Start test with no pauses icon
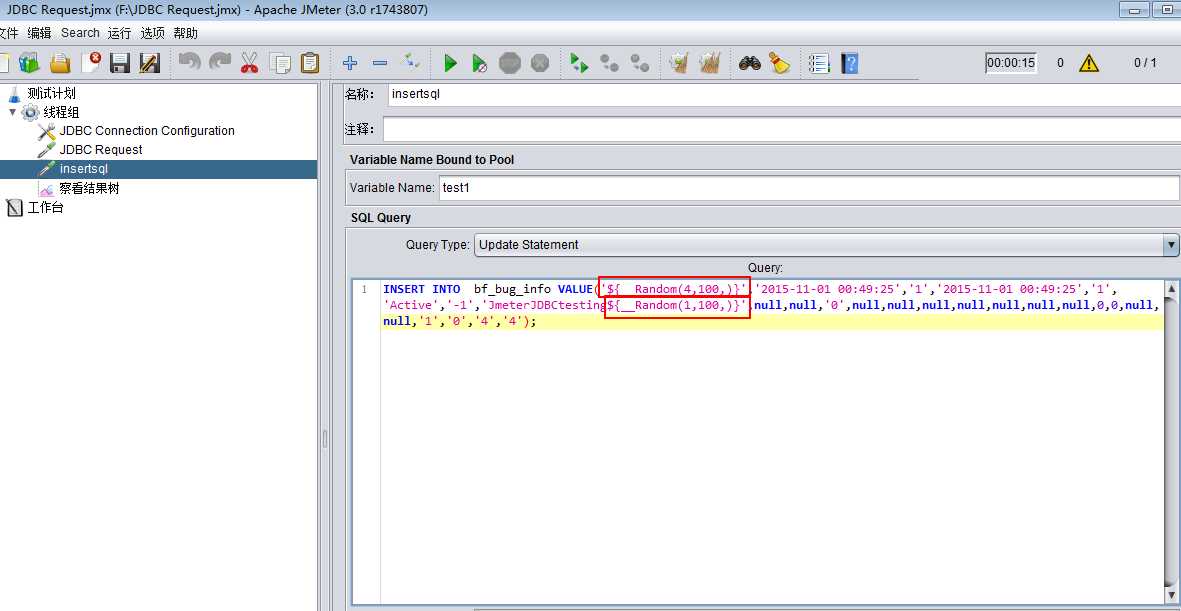This screenshot has height=611, width=1181. (x=480, y=63)
